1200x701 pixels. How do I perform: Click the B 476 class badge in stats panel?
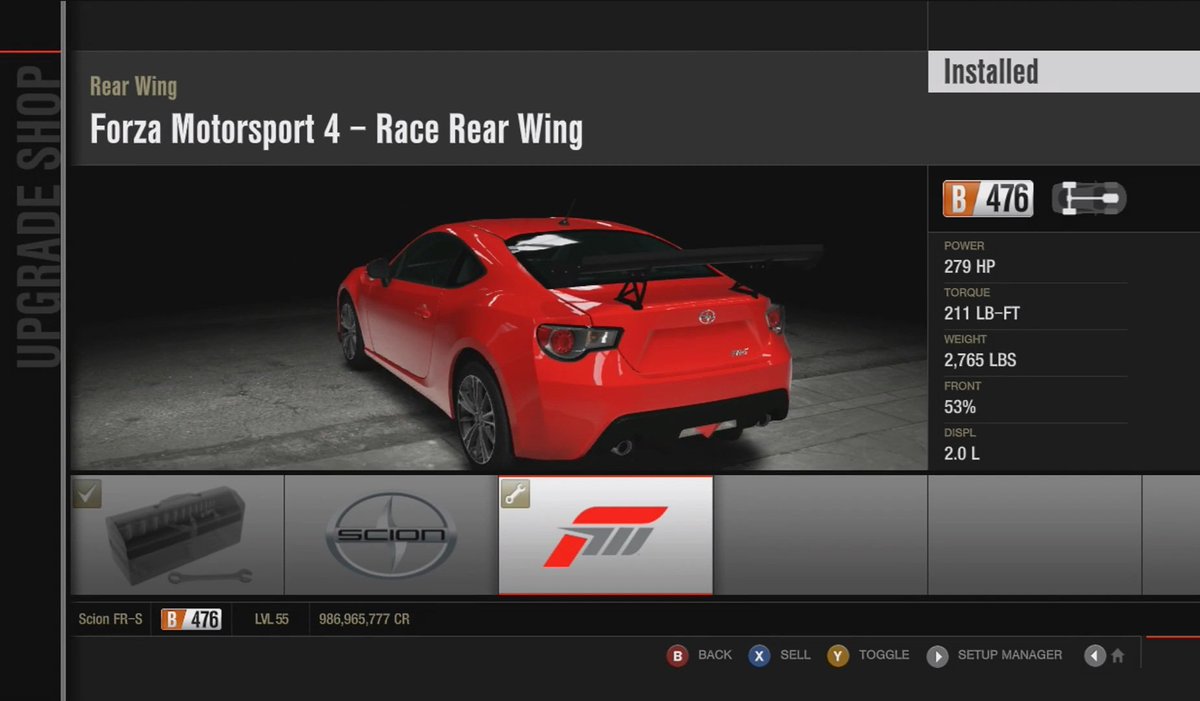(988, 199)
